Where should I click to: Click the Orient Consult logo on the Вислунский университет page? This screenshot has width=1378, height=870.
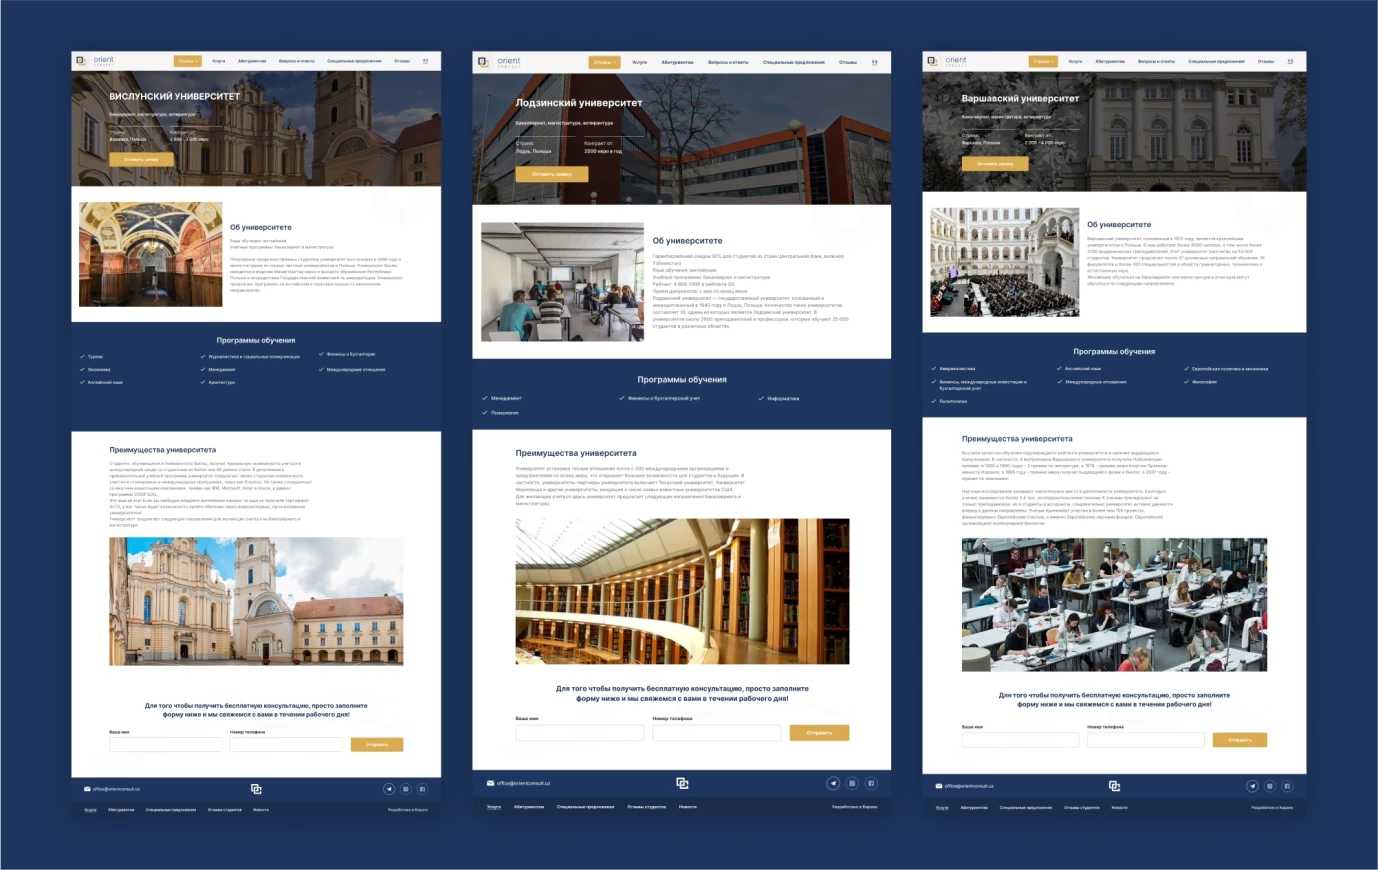click(x=95, y=61)
